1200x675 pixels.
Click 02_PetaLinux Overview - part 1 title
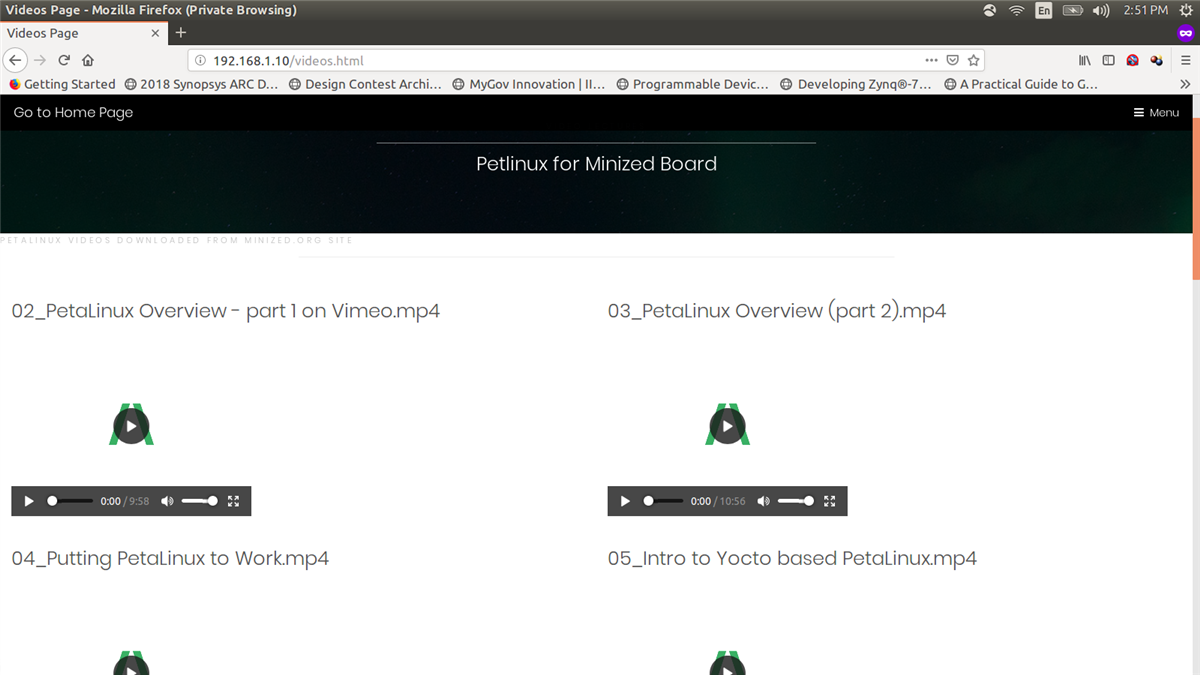tap(226, 311)
